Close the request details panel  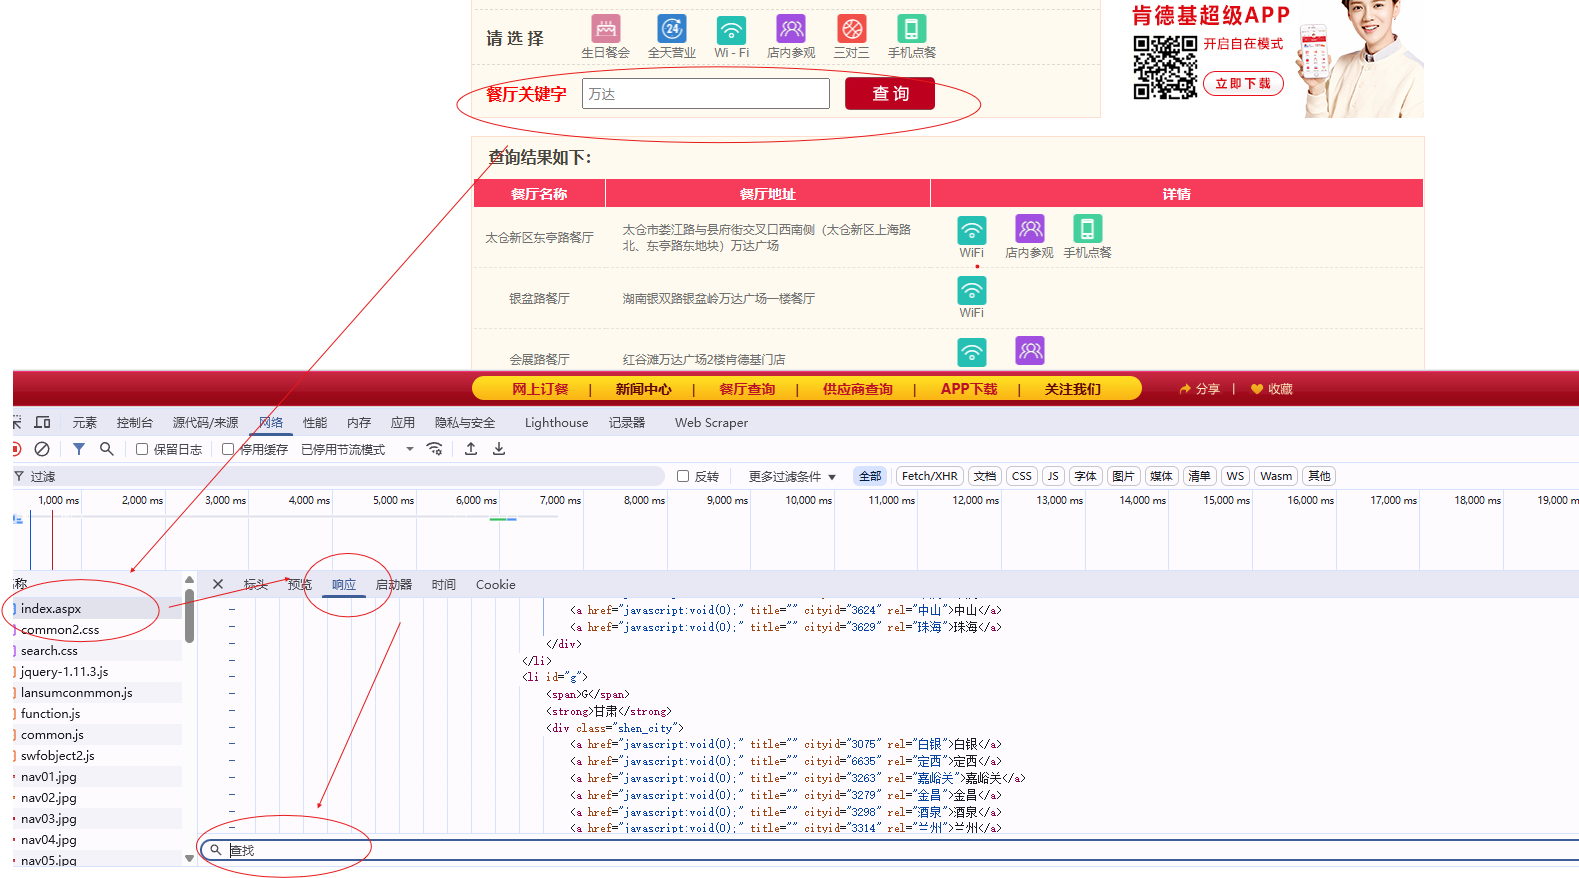(218, 584)
